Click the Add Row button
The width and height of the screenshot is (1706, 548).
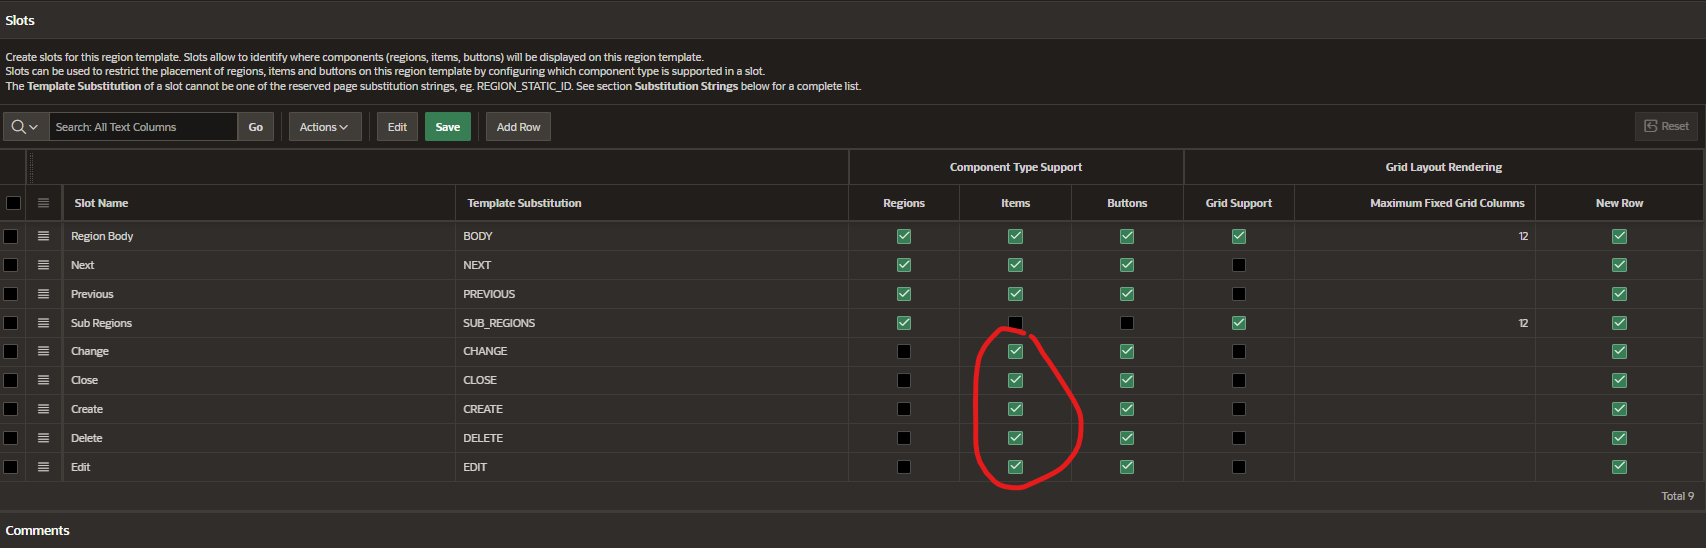click(518, 127)
